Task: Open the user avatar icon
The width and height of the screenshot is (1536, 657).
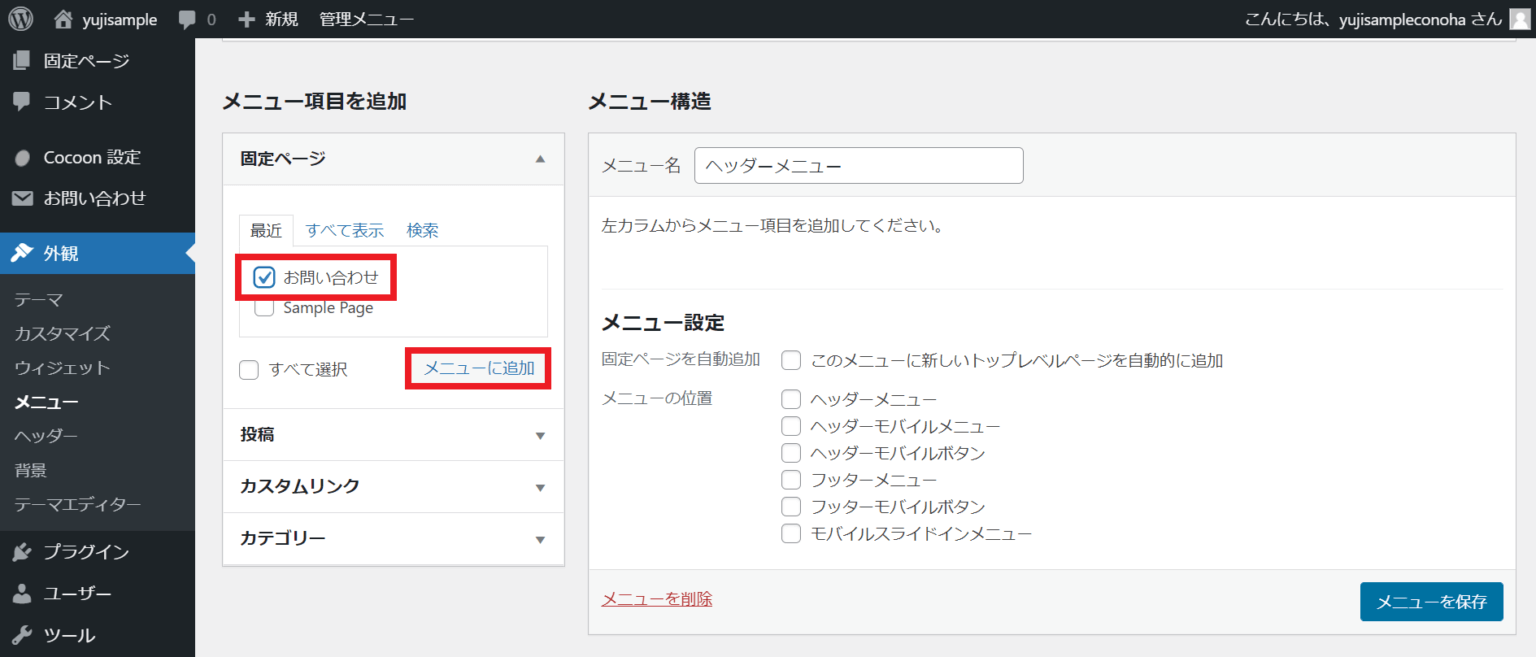Action: pyautogui.click(x=1518, y=19)
